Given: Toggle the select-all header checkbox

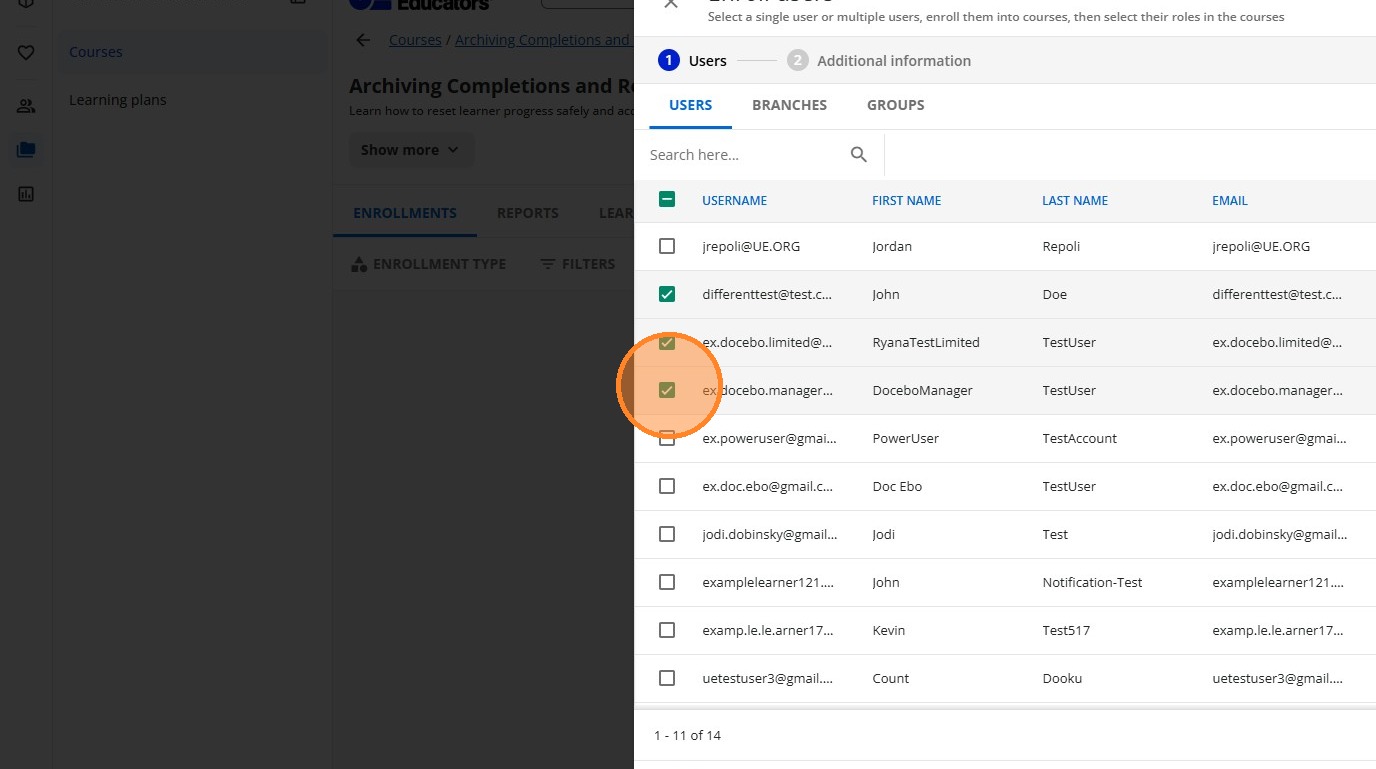Looking at the screenshot, I should 667,199.
